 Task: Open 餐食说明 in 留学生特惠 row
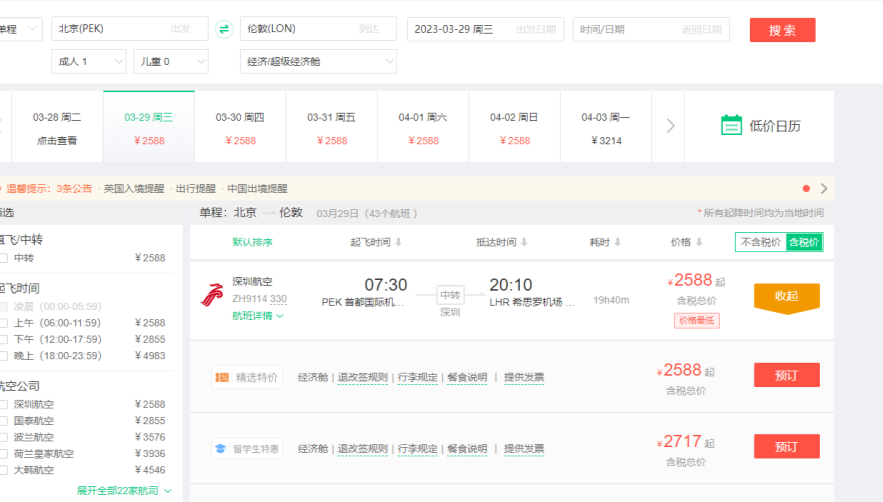click(x=467, y=449)
